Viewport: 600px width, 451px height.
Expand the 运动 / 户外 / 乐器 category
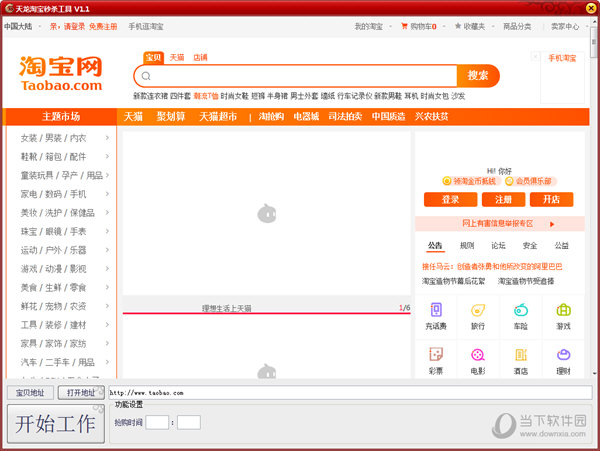(x=107, y=250)
